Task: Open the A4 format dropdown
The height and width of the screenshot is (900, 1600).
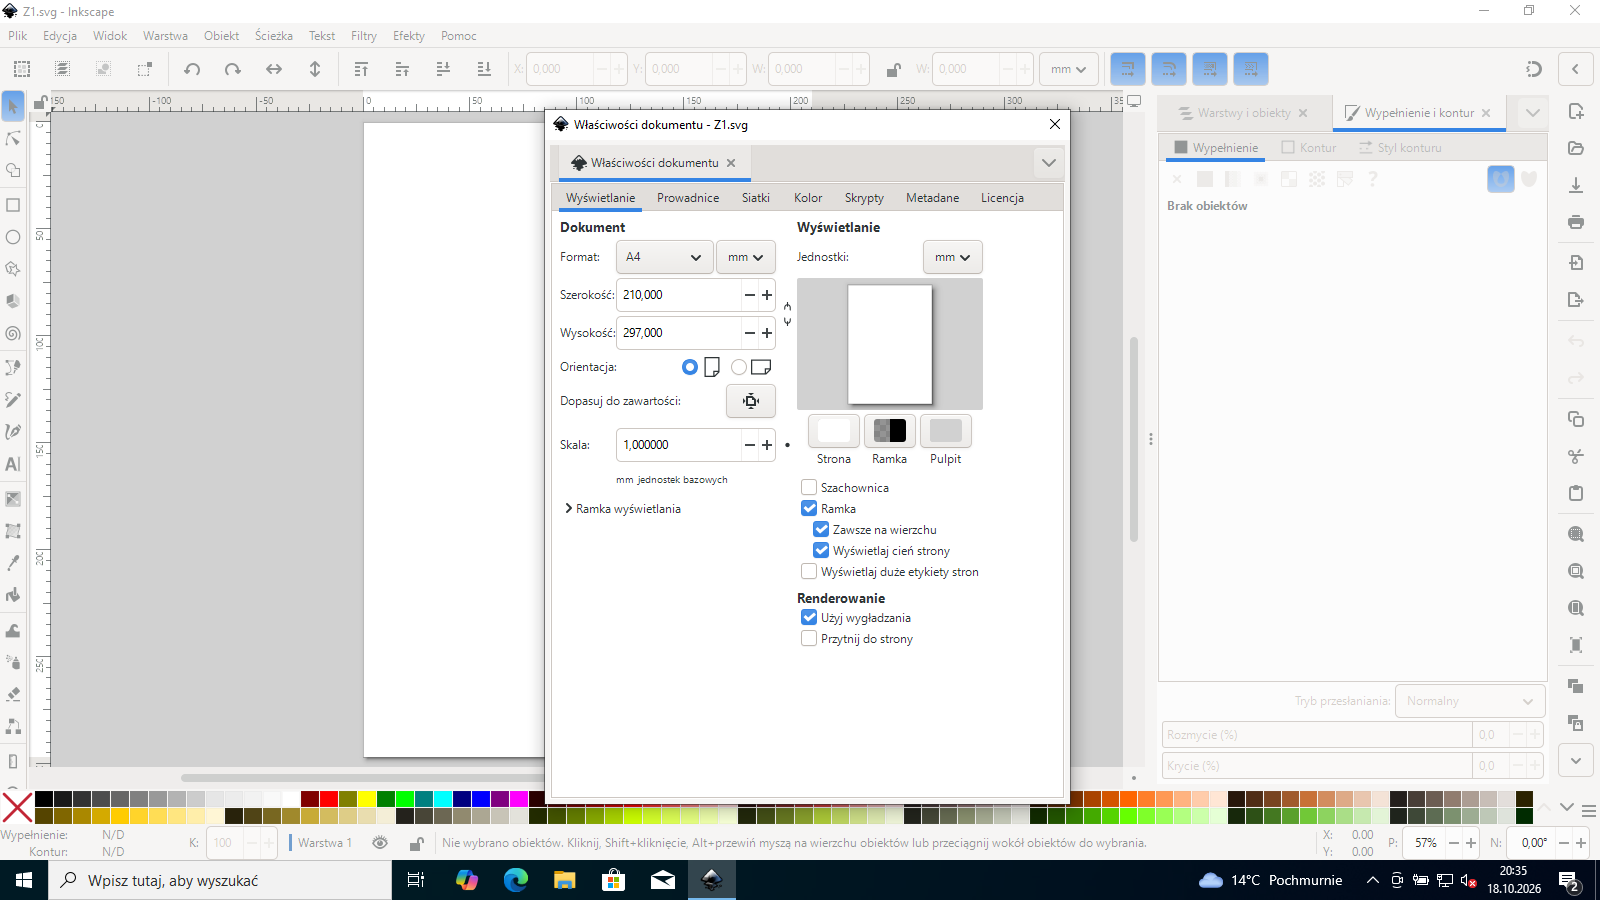Action: 664,257
